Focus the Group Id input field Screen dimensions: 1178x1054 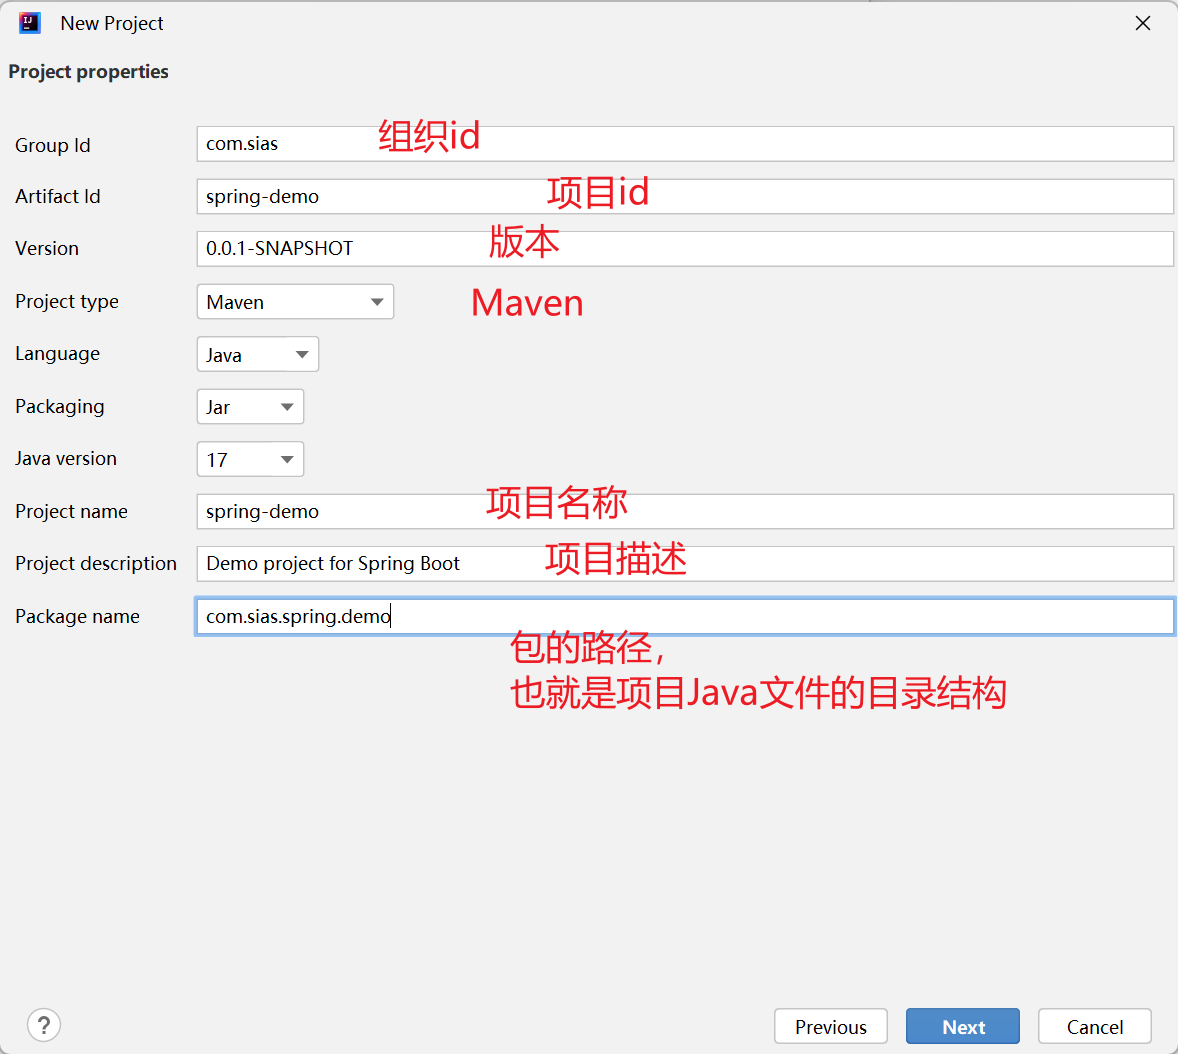point(684,143)
